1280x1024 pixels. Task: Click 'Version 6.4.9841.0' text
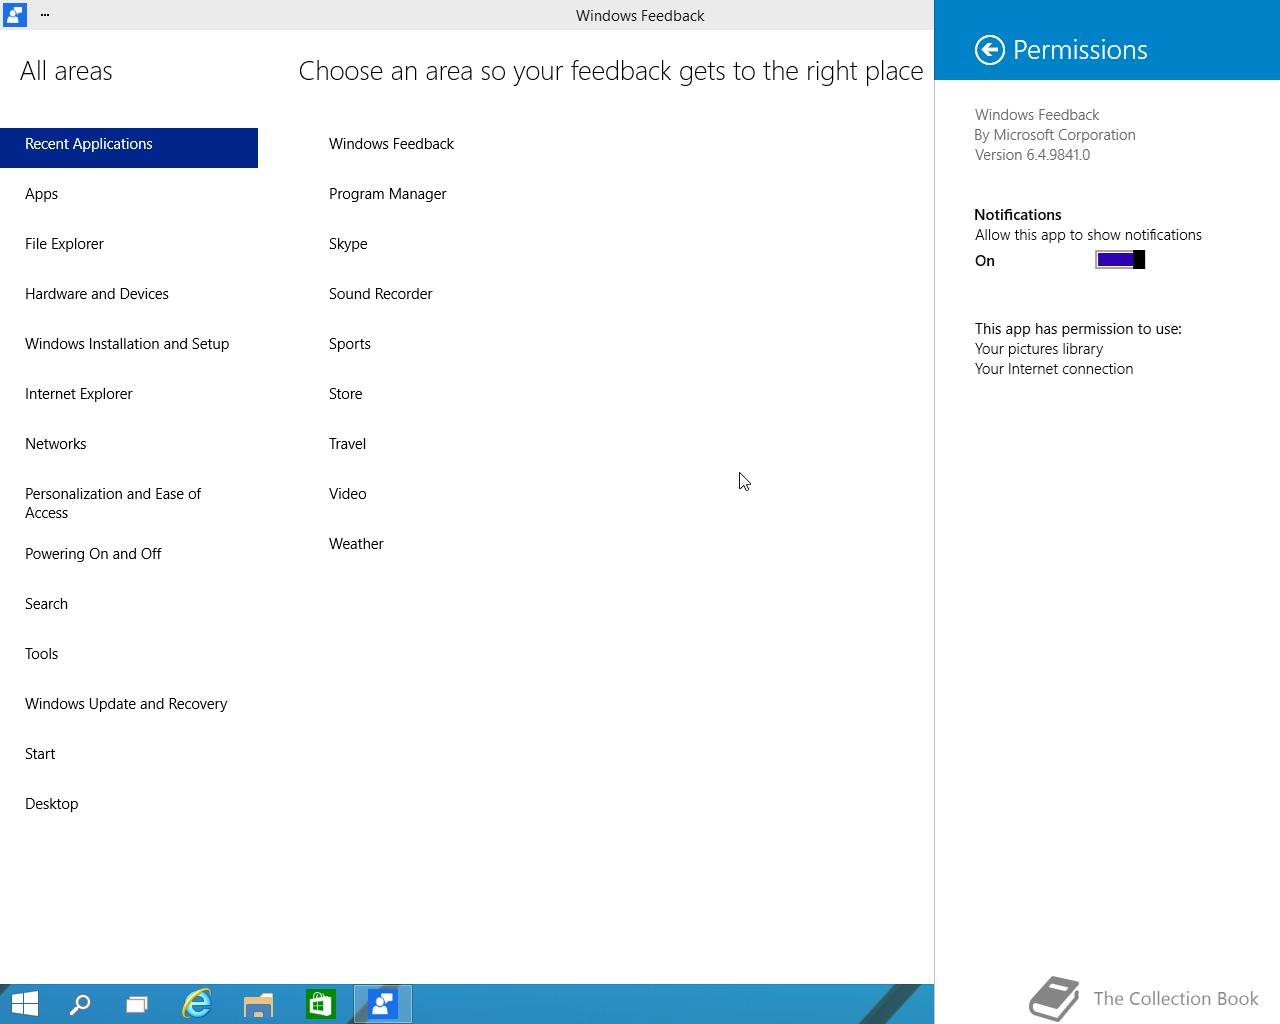1032,155
